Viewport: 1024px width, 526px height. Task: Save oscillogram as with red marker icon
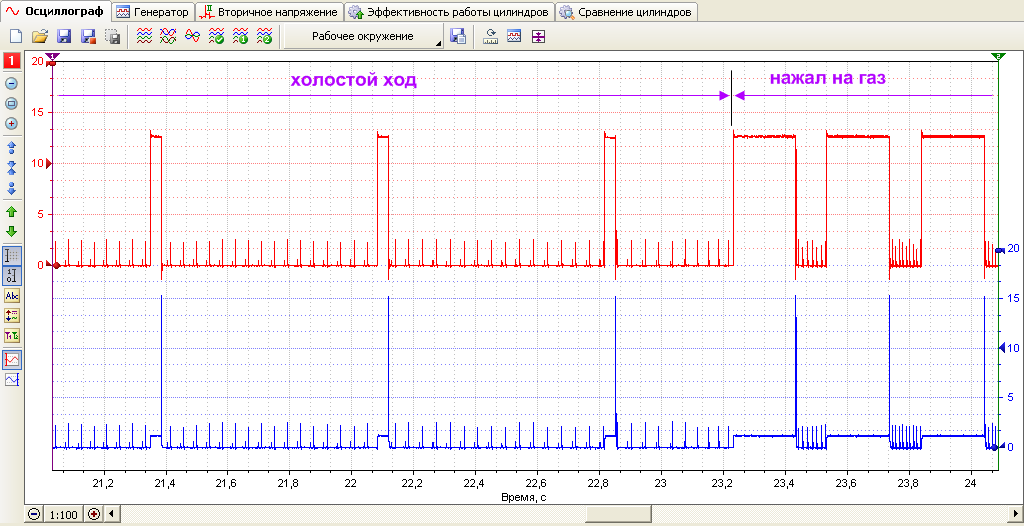(88, 37)
